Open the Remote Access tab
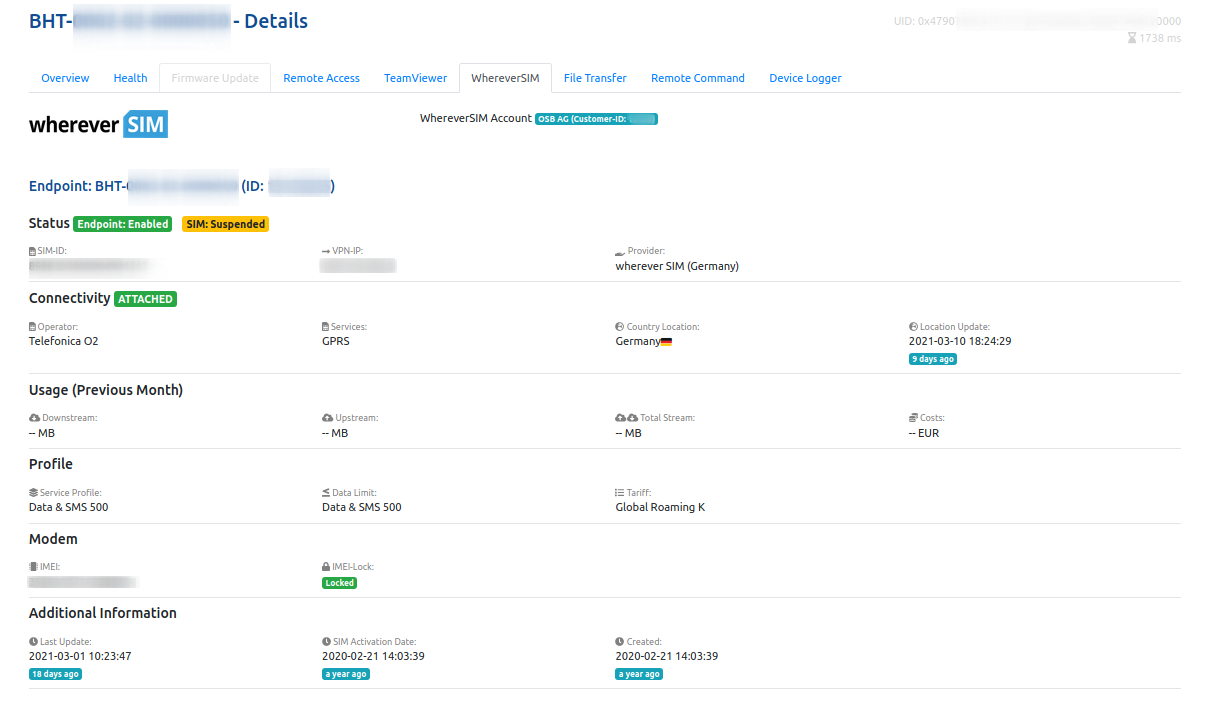 tap(321, 78)
